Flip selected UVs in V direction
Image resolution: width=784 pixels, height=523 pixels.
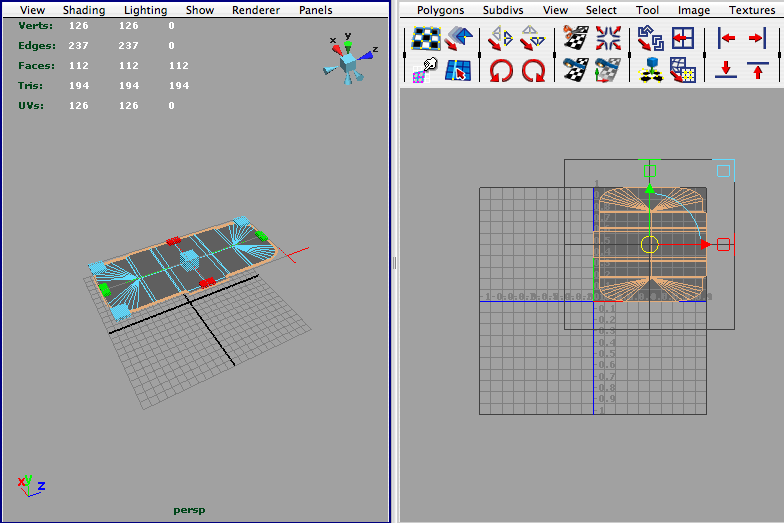533,38
